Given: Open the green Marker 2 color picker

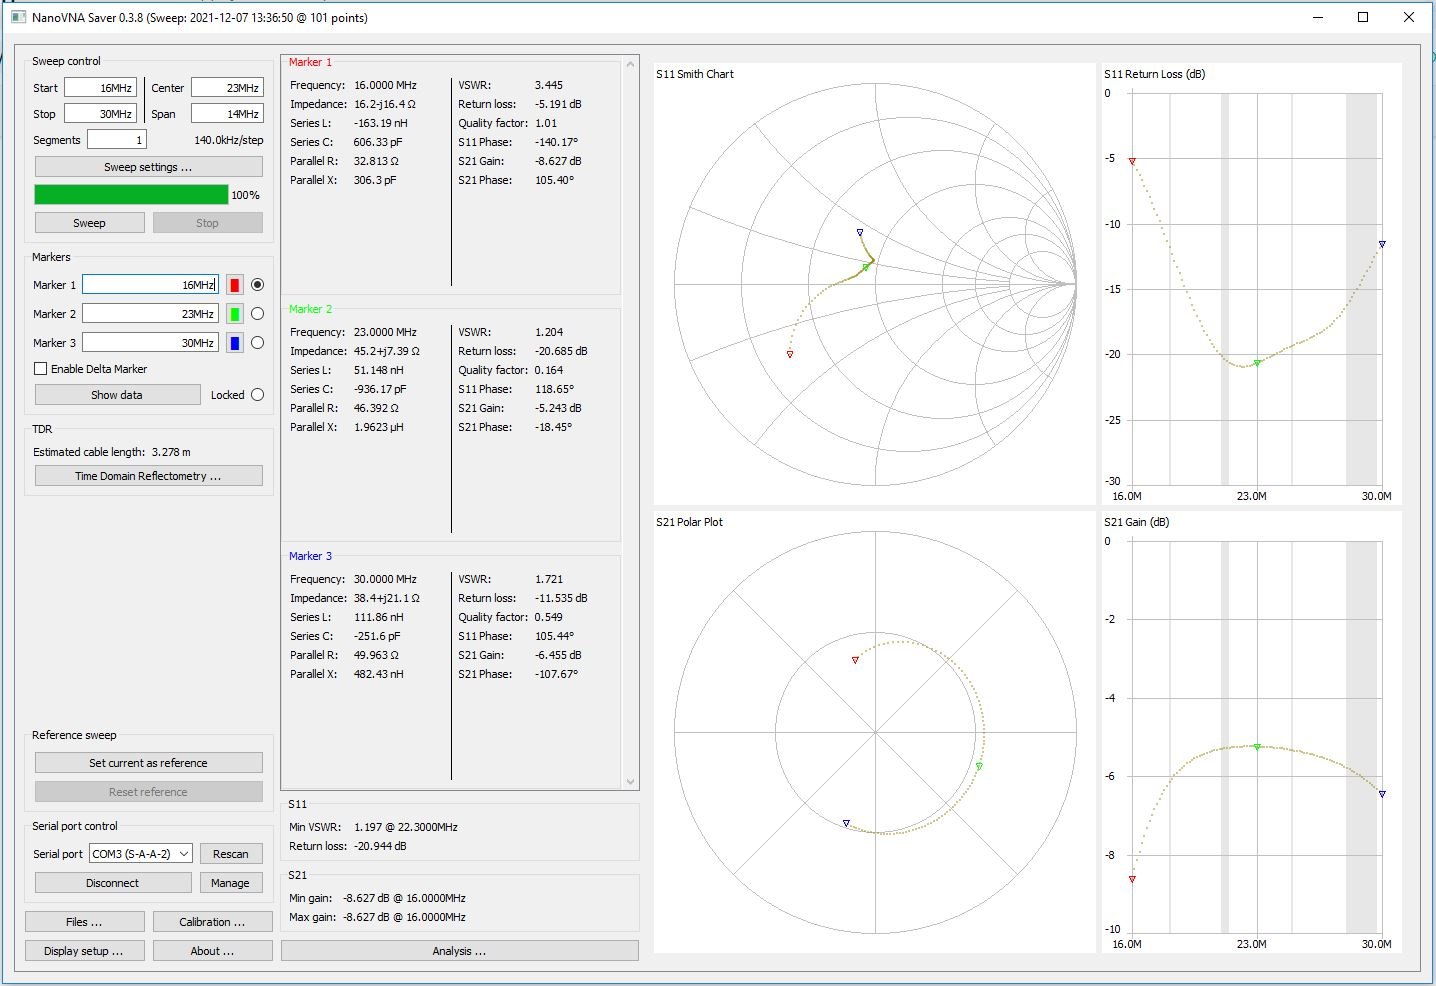Looking at the screenshot, I should click(235, 314).
